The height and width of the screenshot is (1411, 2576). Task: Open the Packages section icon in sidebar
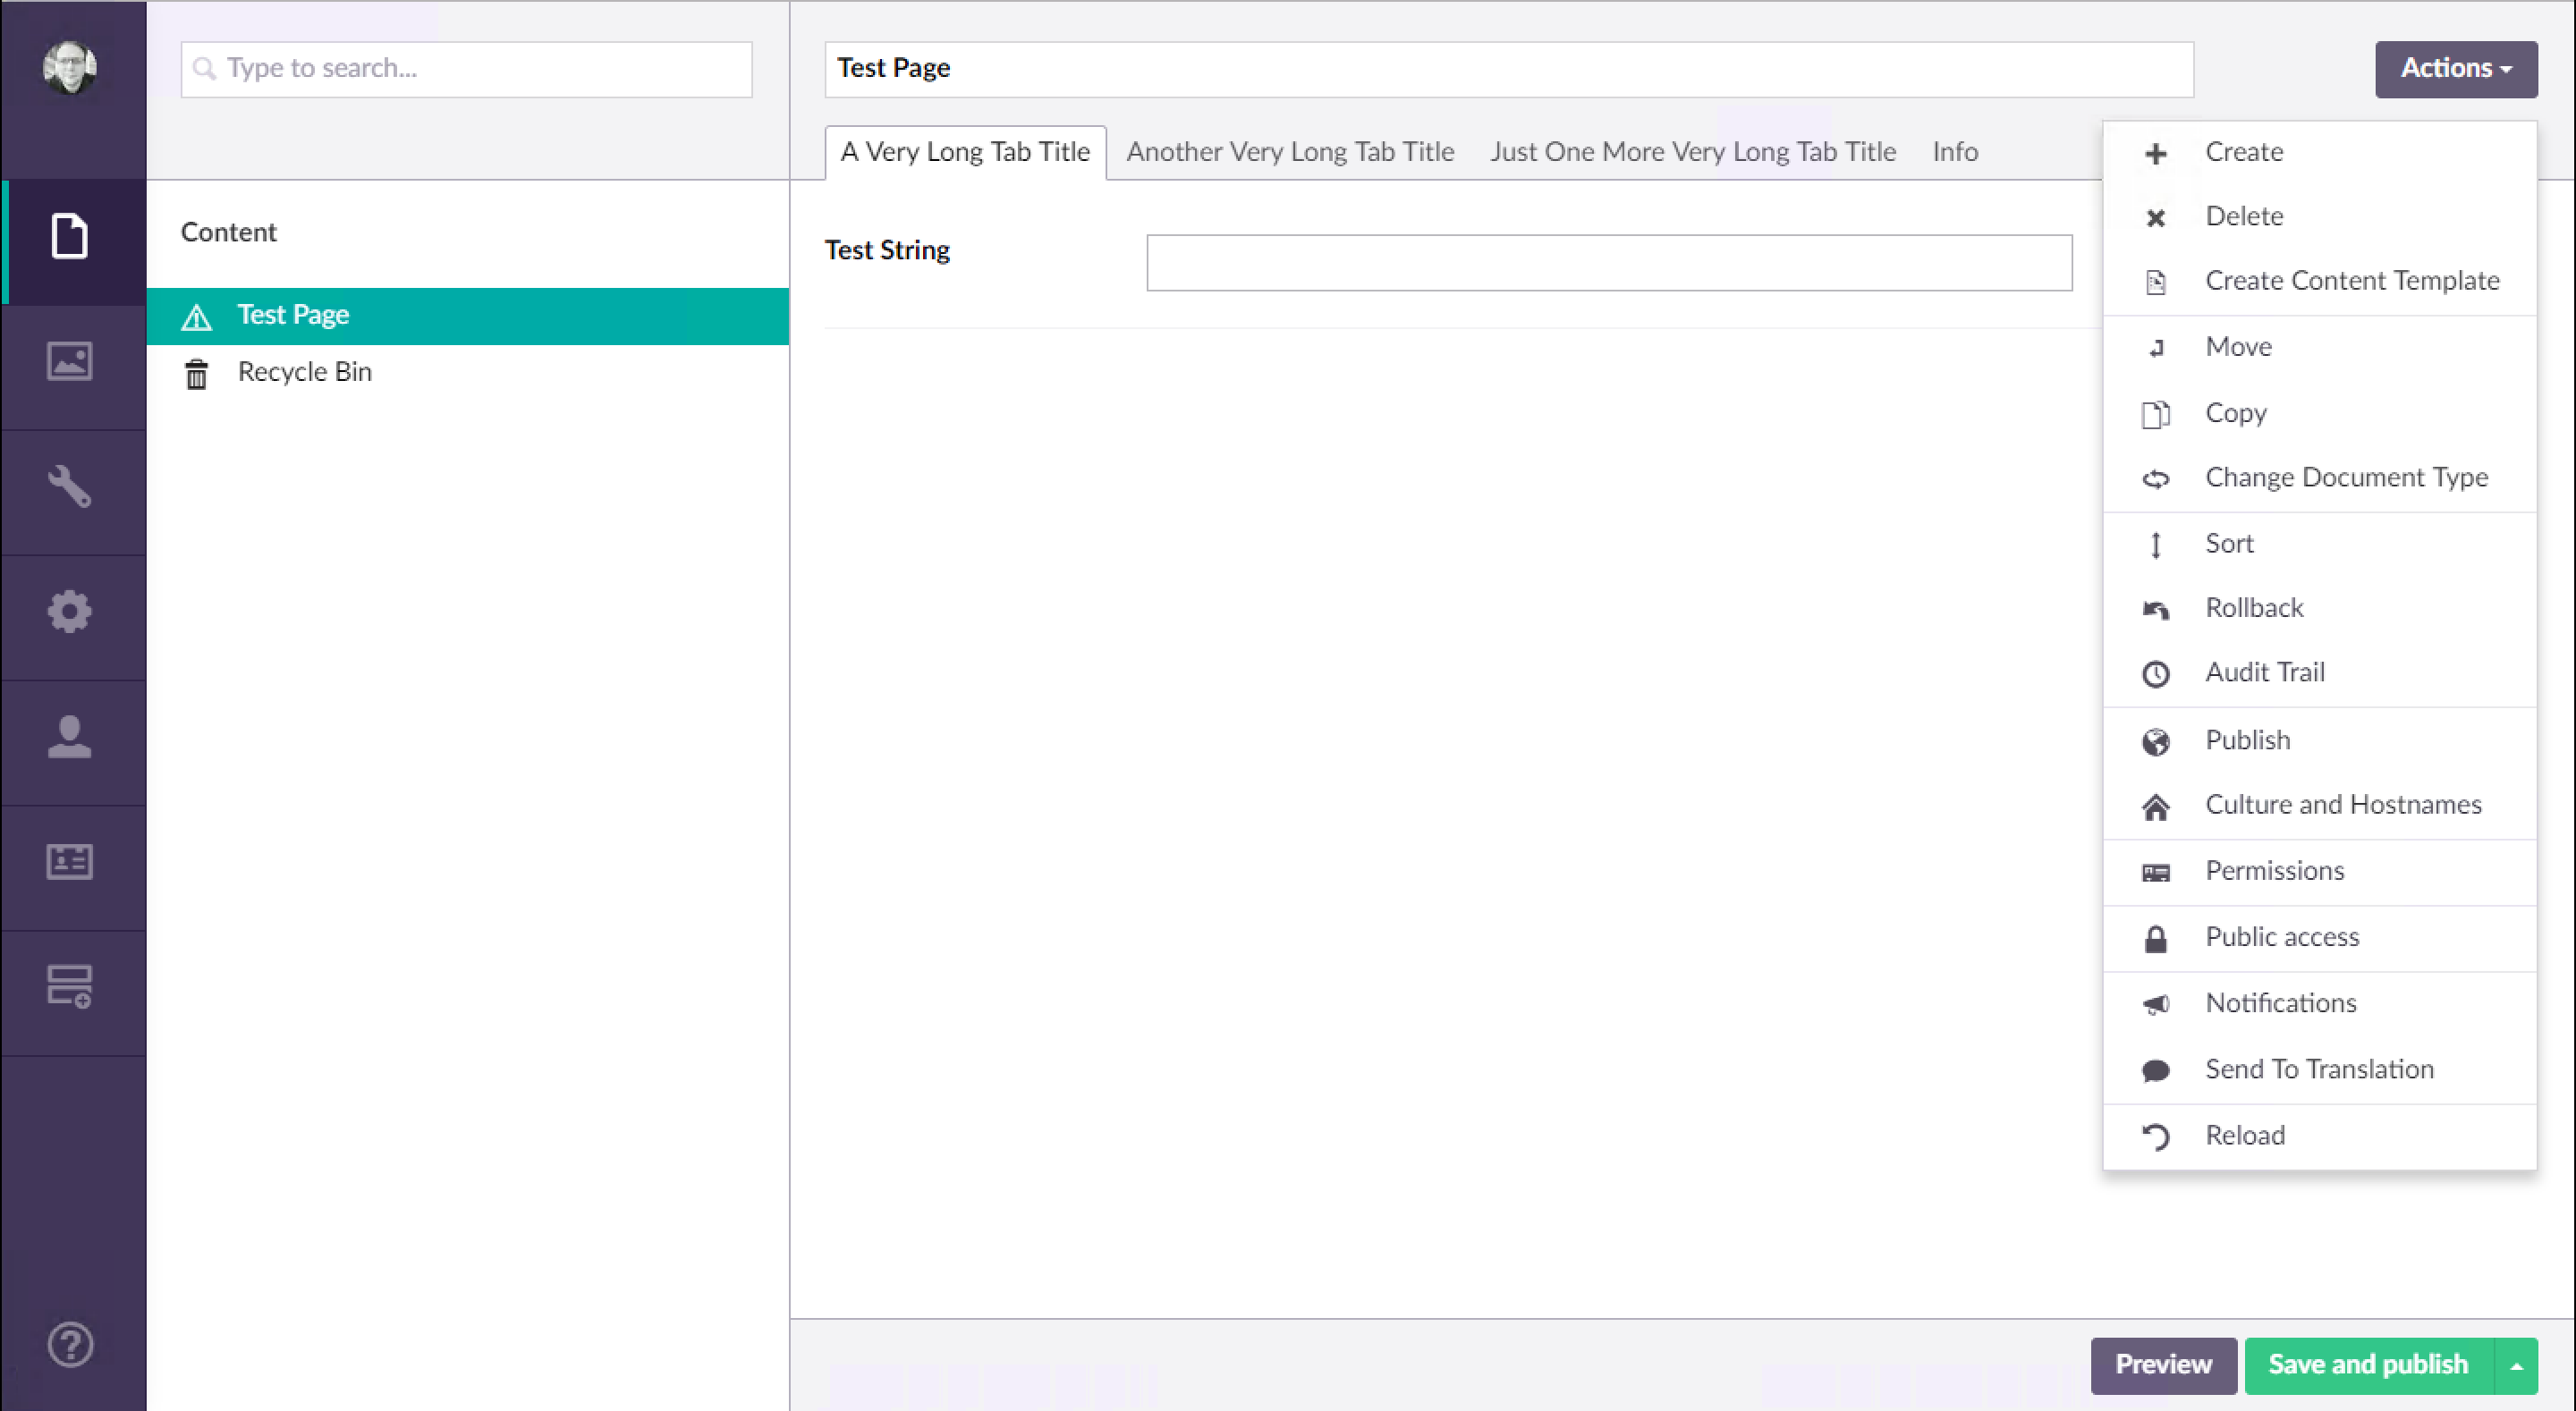tap(71, 986)
